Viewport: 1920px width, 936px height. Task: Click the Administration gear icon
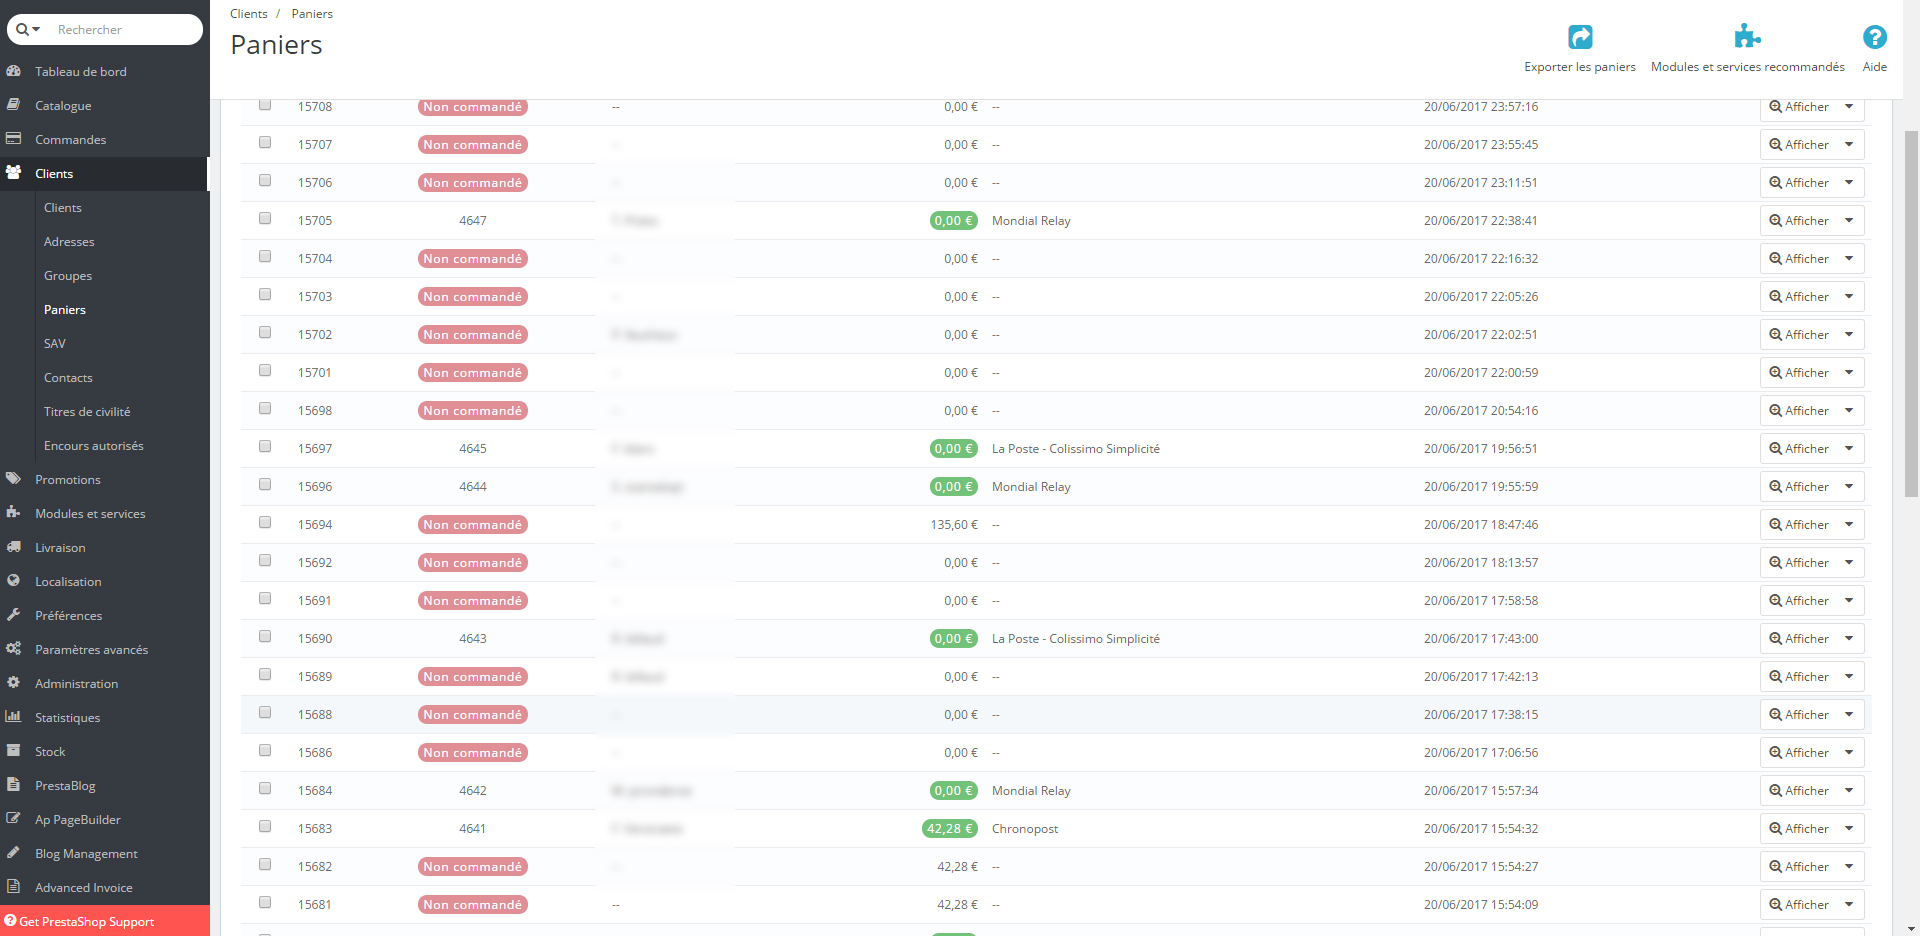click(14, 683)
